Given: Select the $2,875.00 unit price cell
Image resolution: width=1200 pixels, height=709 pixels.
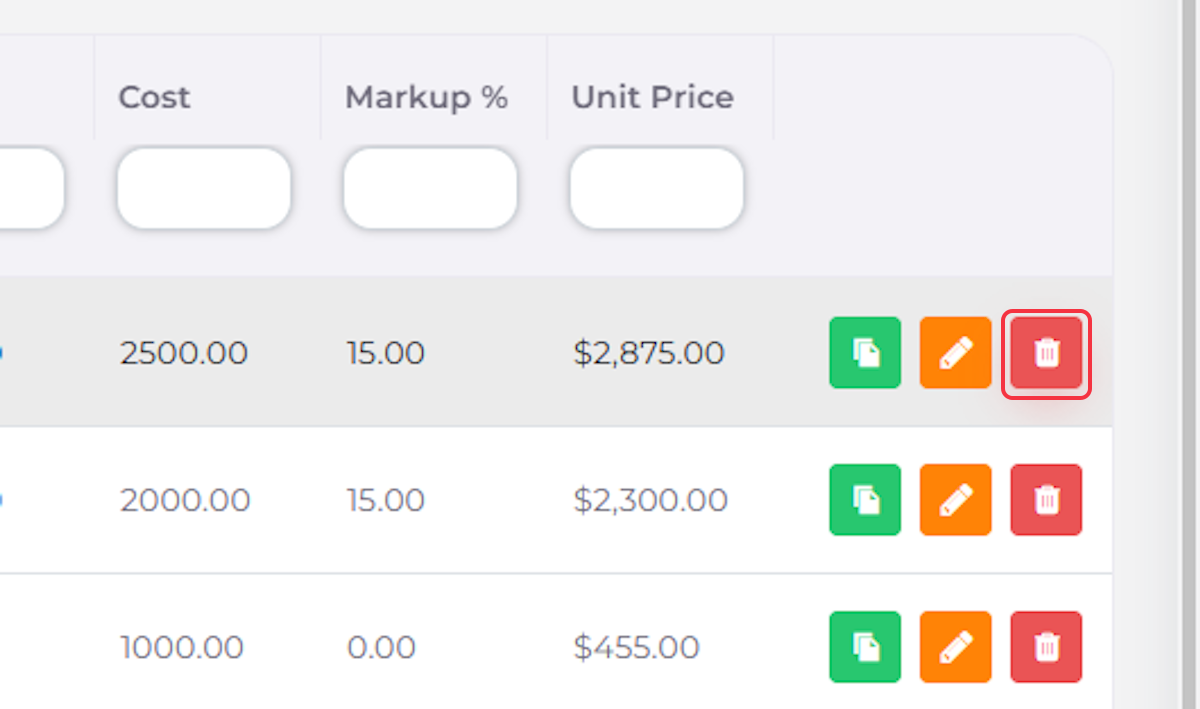Looking at the screenshot, I should pyautogui.click(x=648, y=353).
